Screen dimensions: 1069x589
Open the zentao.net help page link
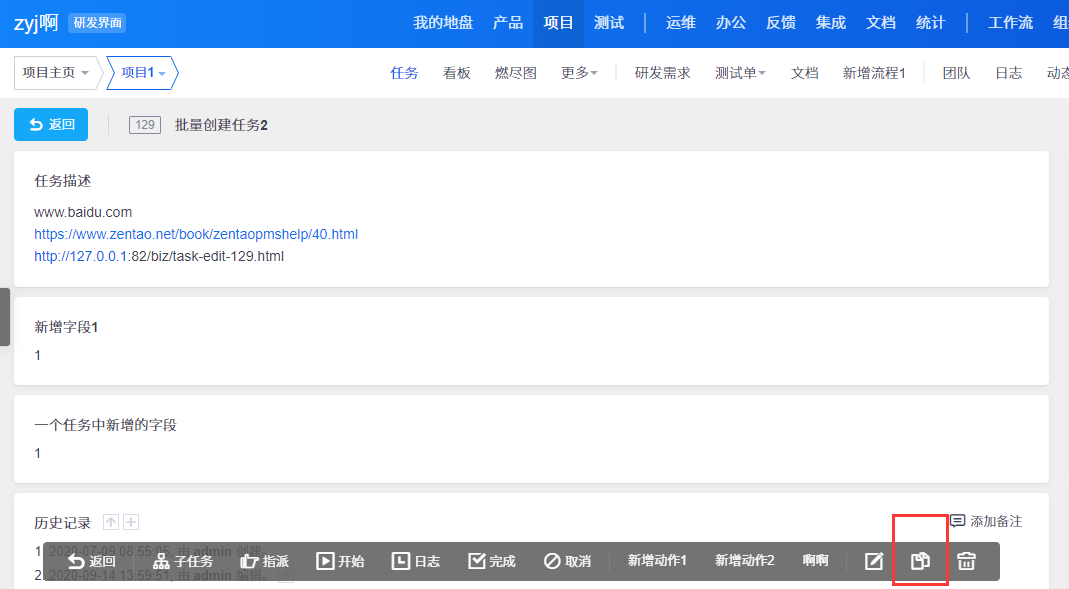196,234
